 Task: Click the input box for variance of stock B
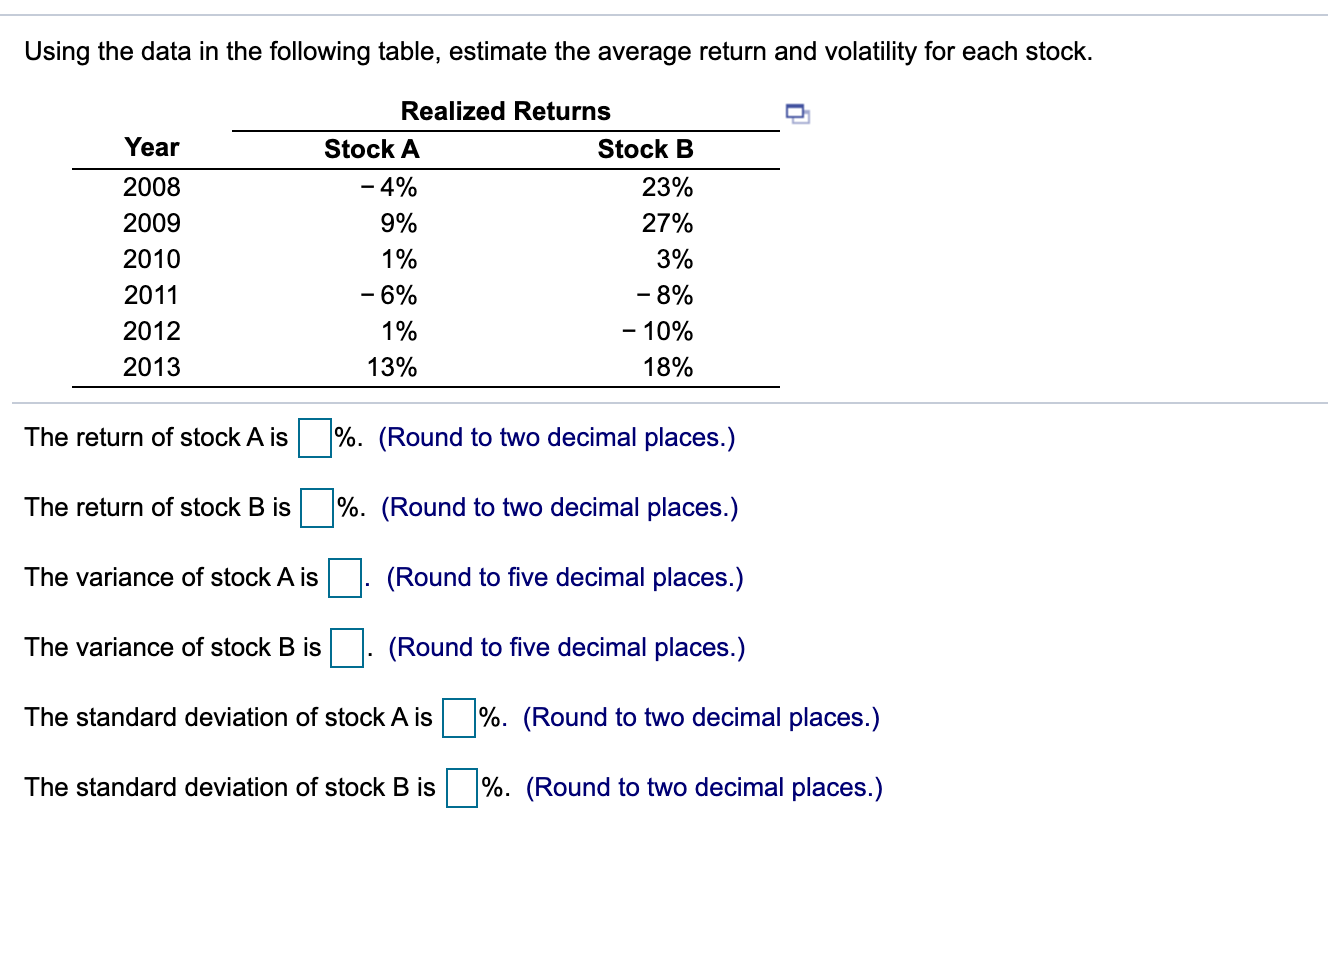[345, 649]
